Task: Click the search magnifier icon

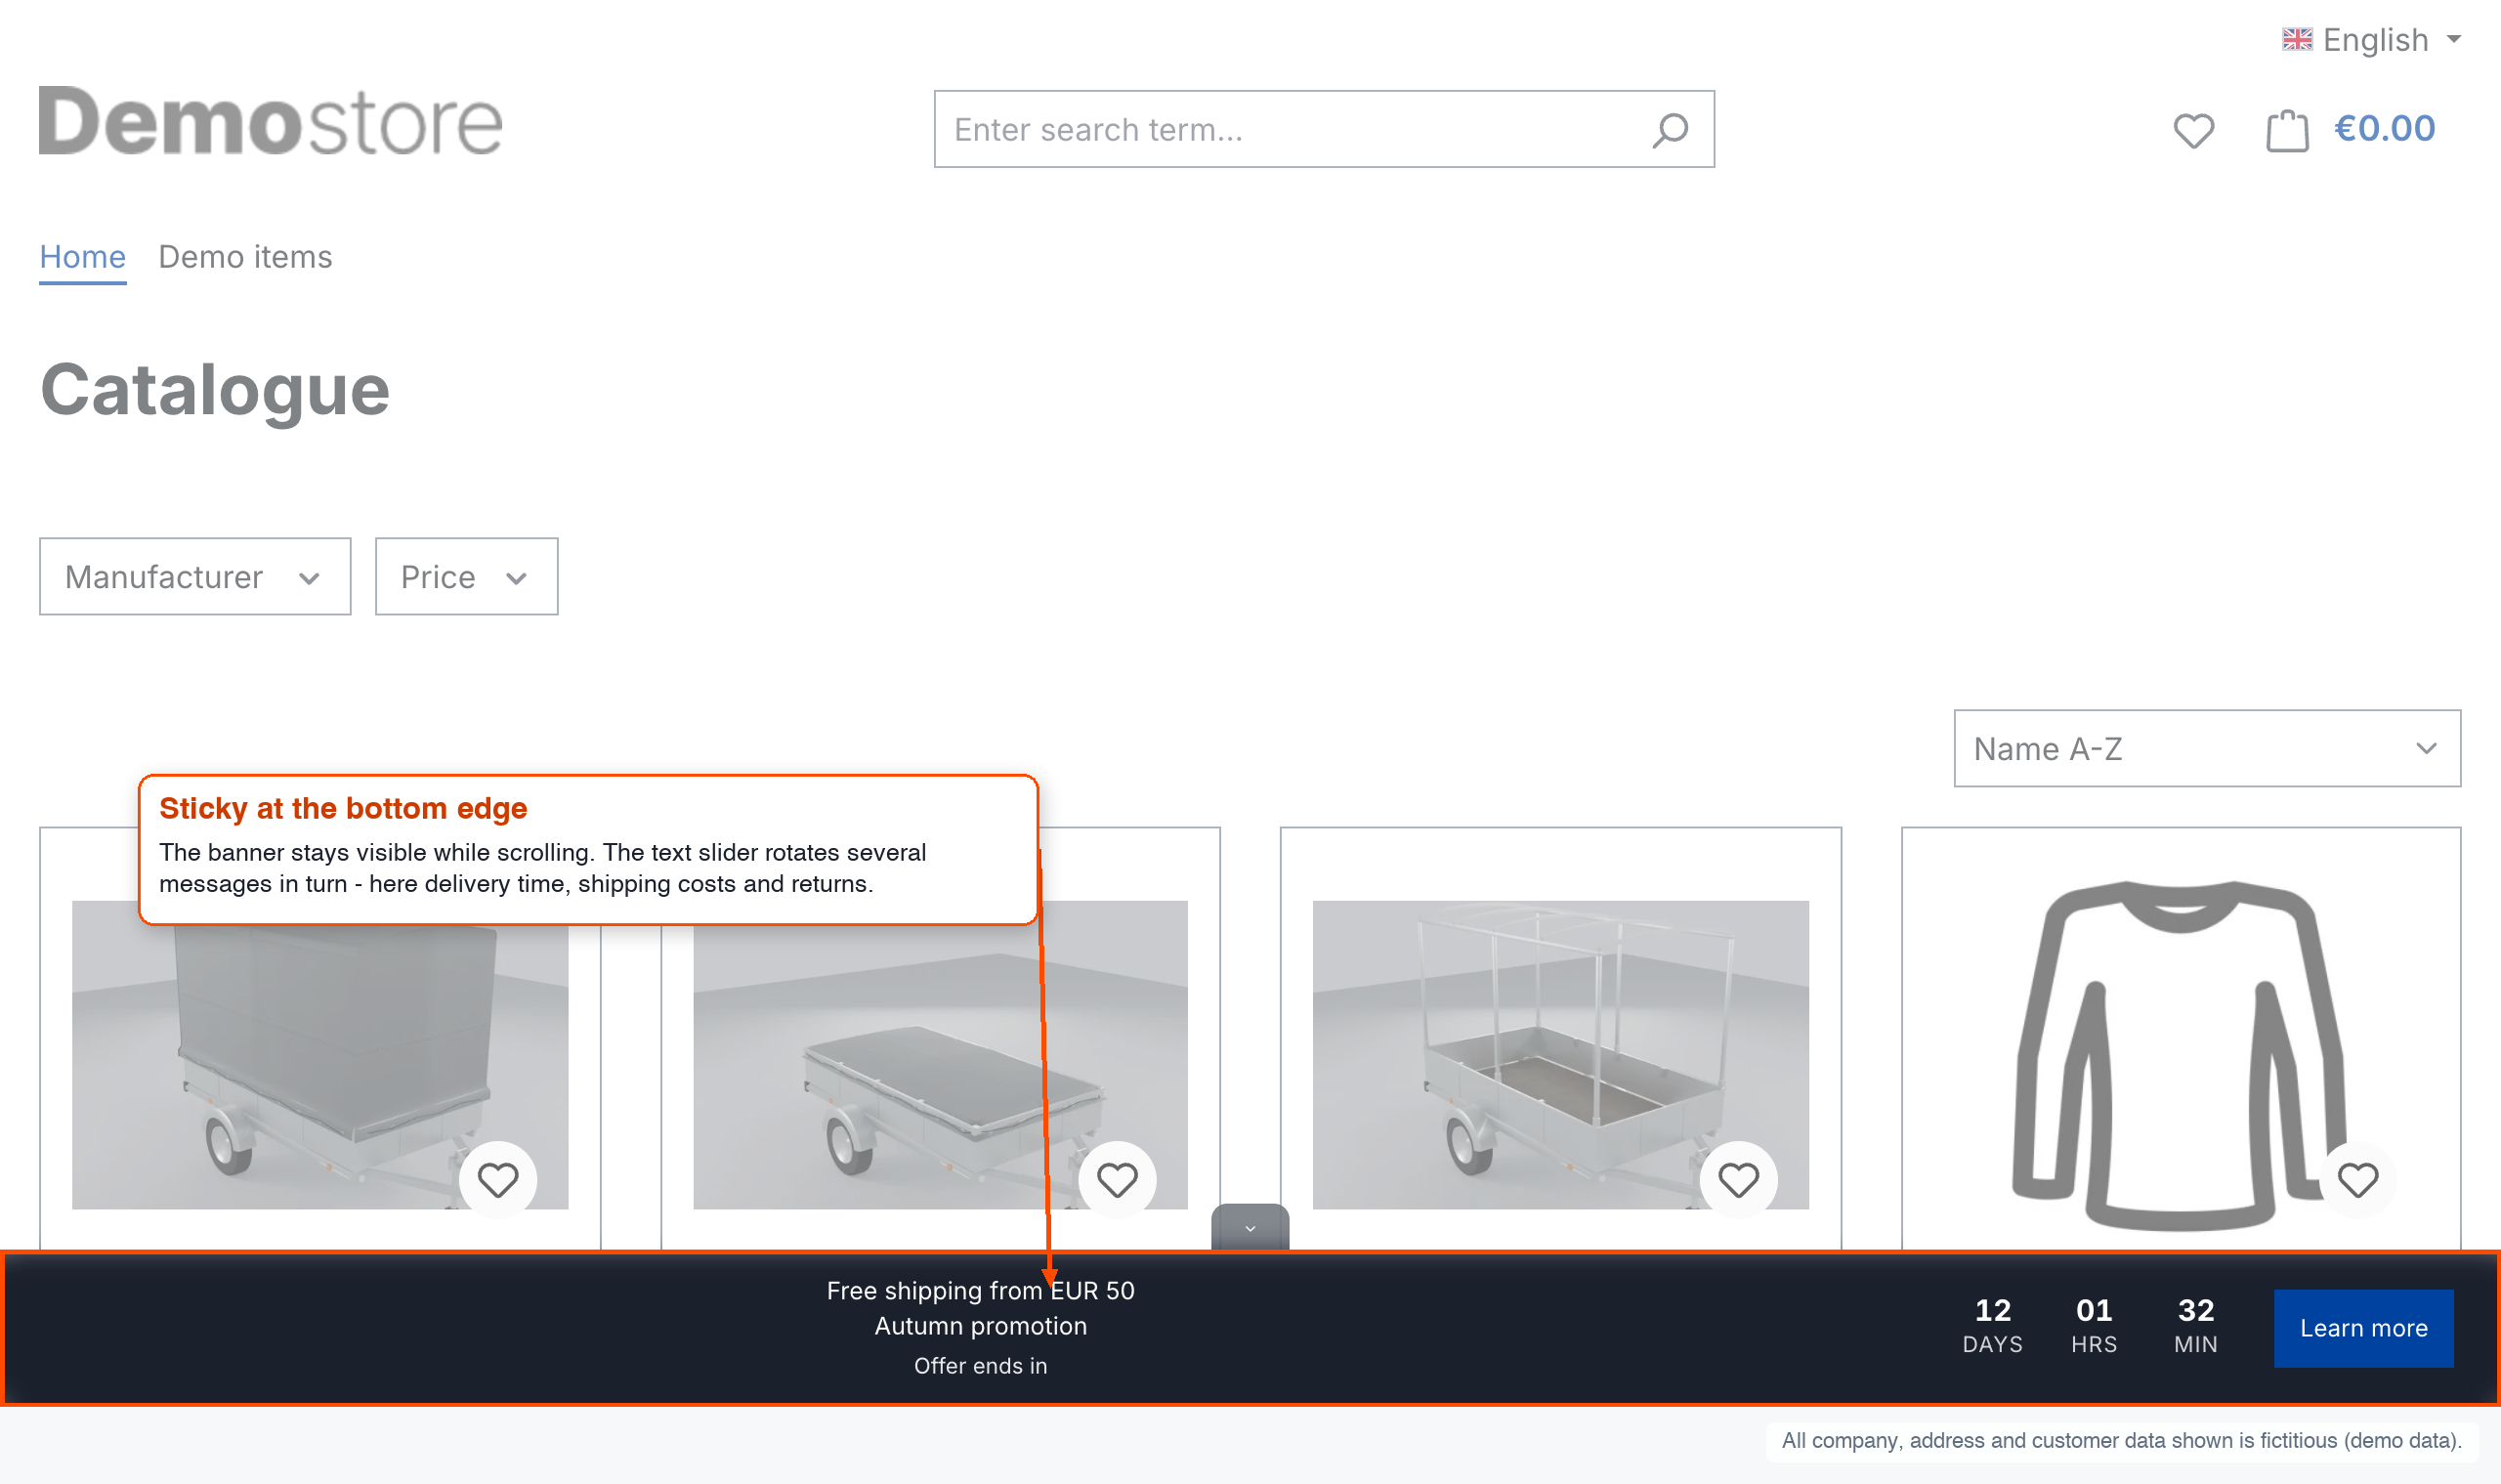Action: click(1670, 130)
